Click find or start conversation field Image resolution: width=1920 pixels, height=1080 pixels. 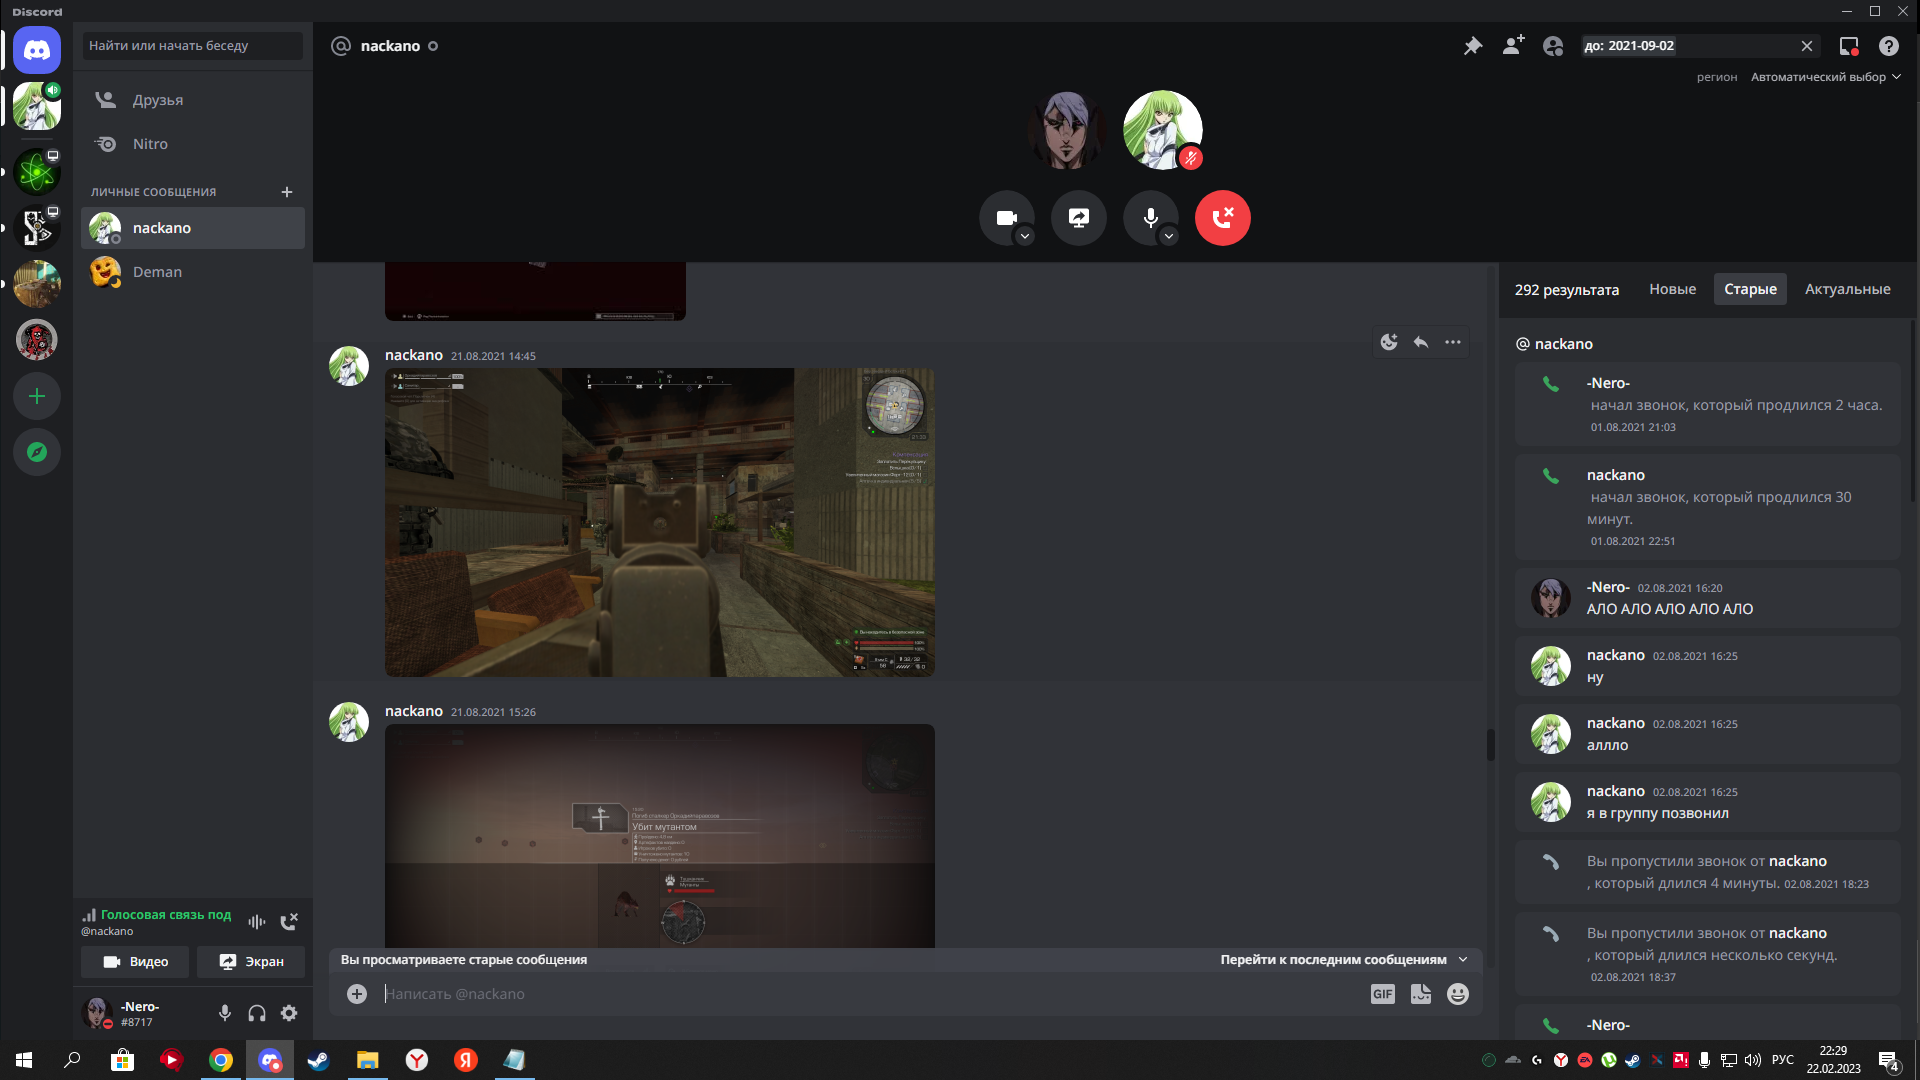[x=193, y=46]
